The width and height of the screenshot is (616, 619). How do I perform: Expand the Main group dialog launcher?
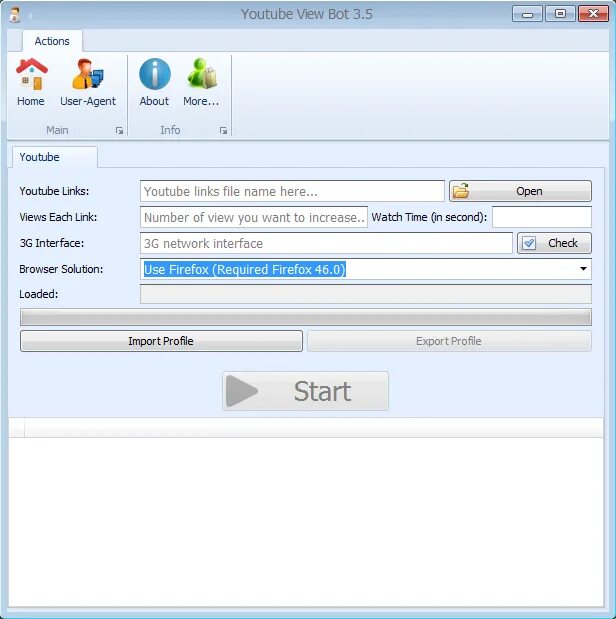(x=119, y=130)
